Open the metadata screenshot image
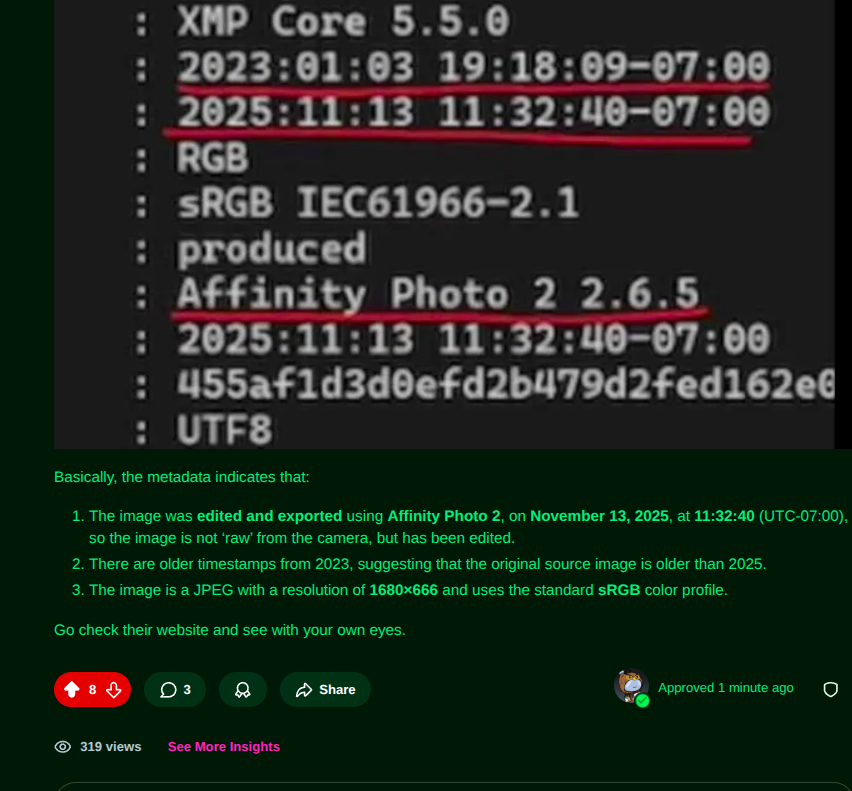 pos(444,224)
